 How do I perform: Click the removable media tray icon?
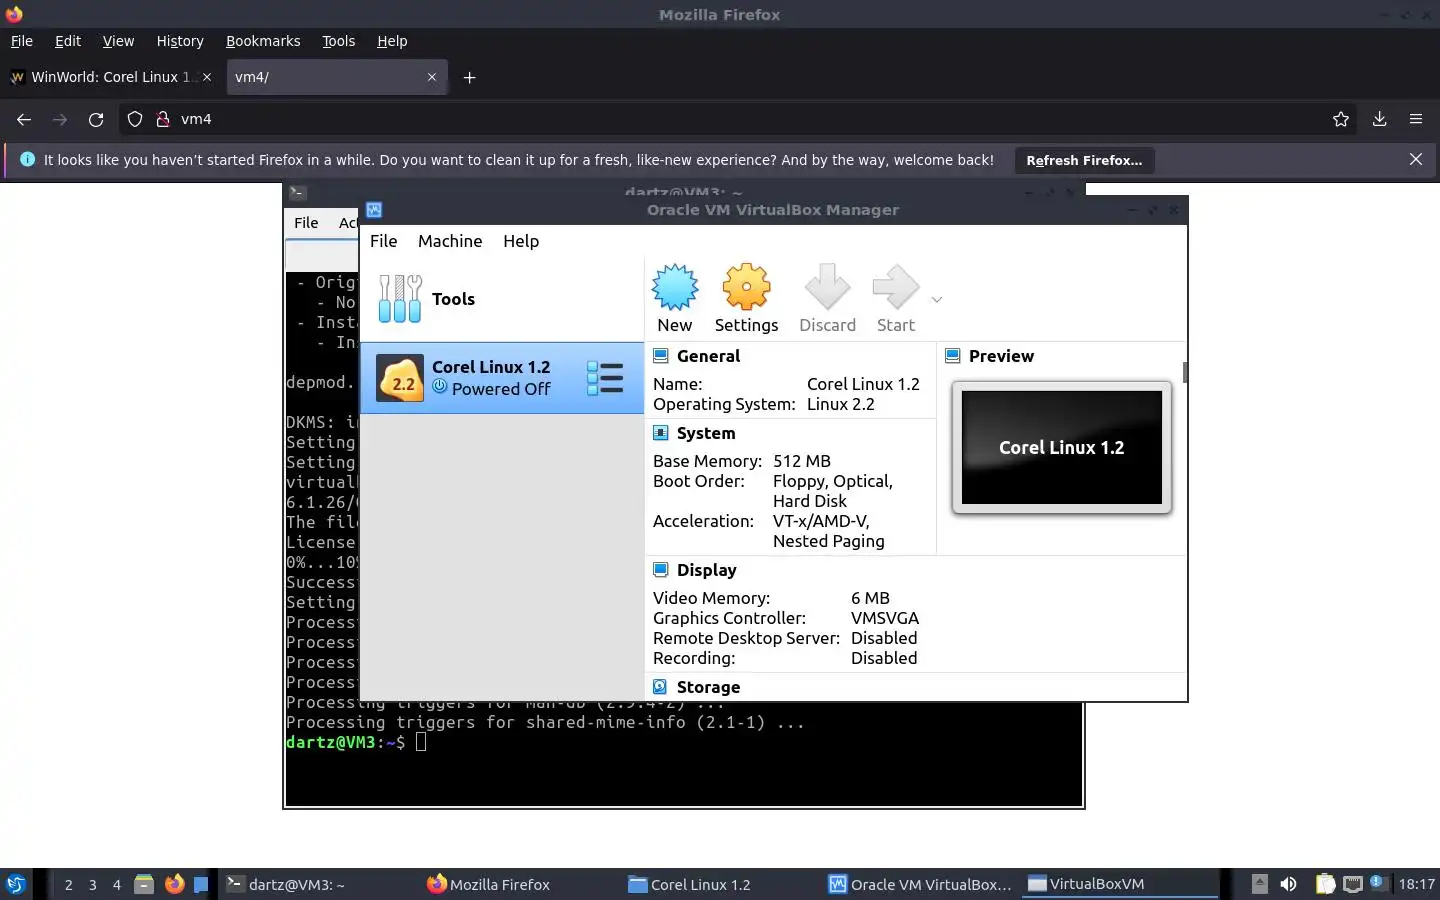click(1260, 884)
